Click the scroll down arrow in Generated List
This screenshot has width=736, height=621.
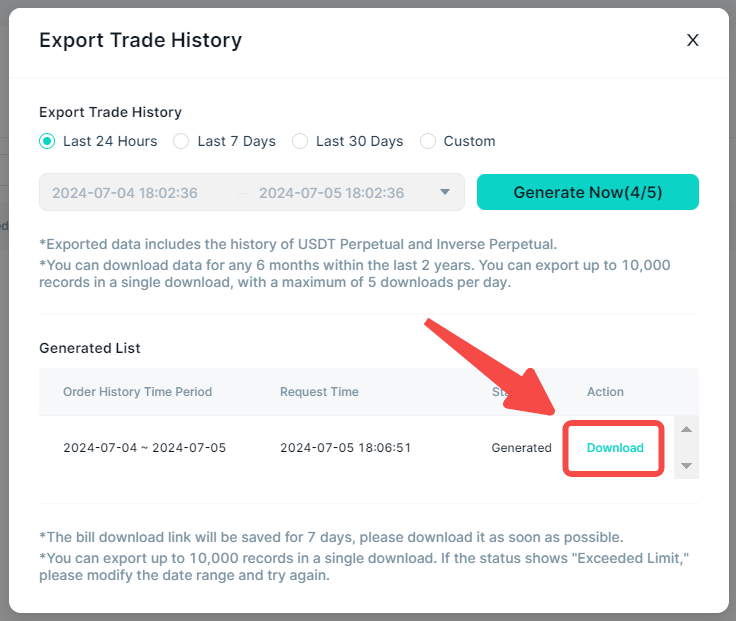(686, 466)
